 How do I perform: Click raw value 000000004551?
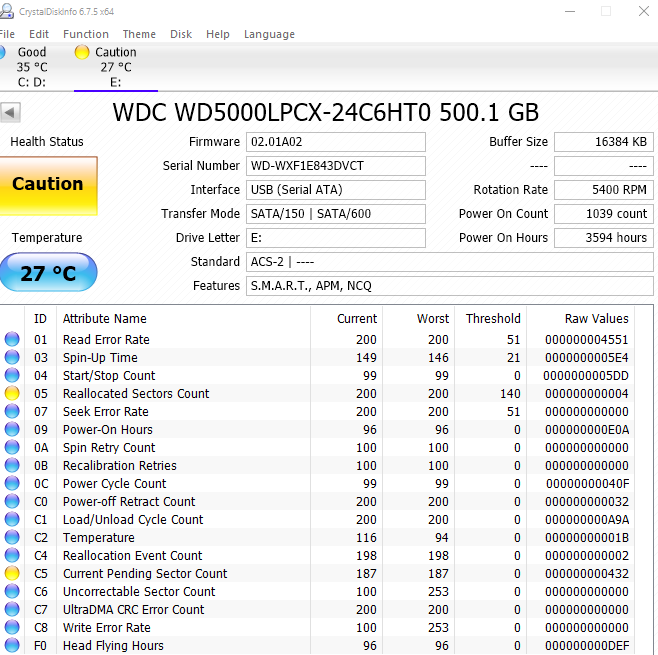[x=587, y=339]
